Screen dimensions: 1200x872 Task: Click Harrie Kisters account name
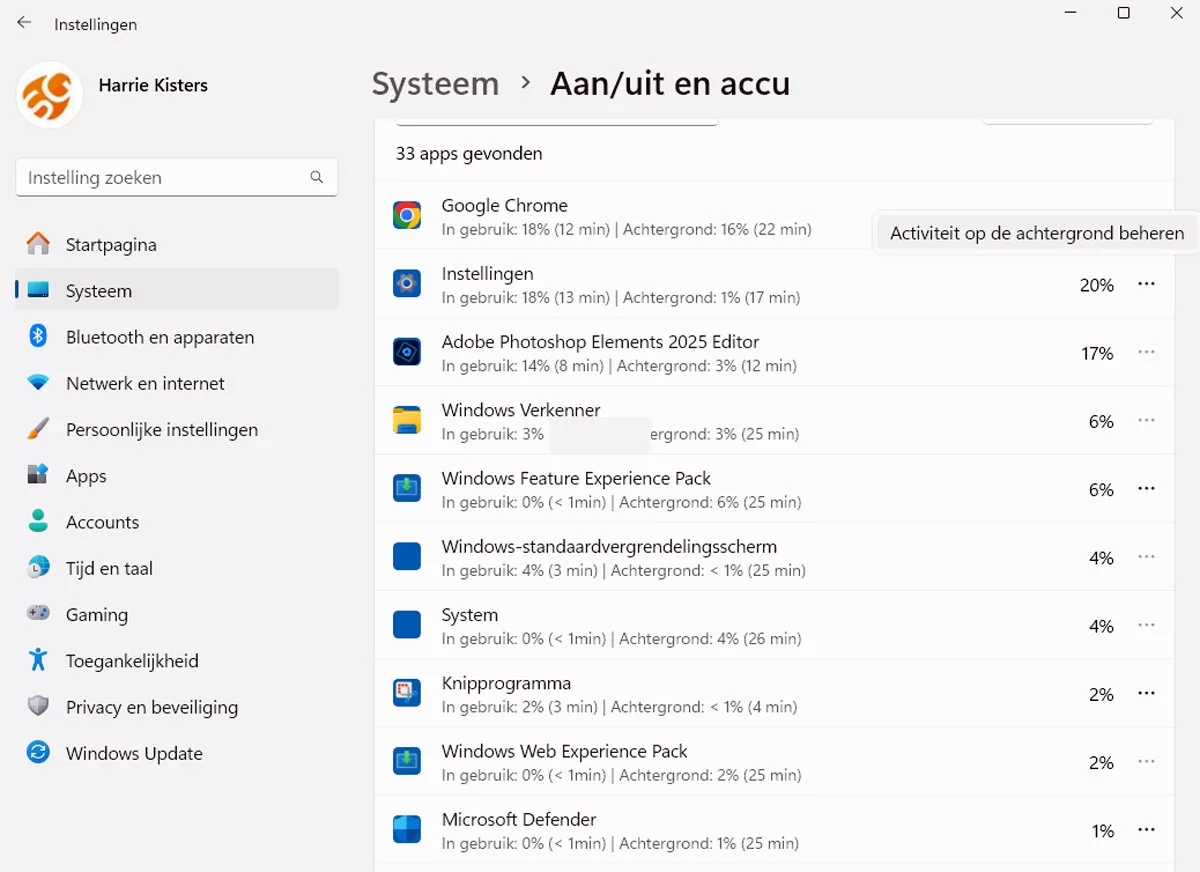click(153, 85)
